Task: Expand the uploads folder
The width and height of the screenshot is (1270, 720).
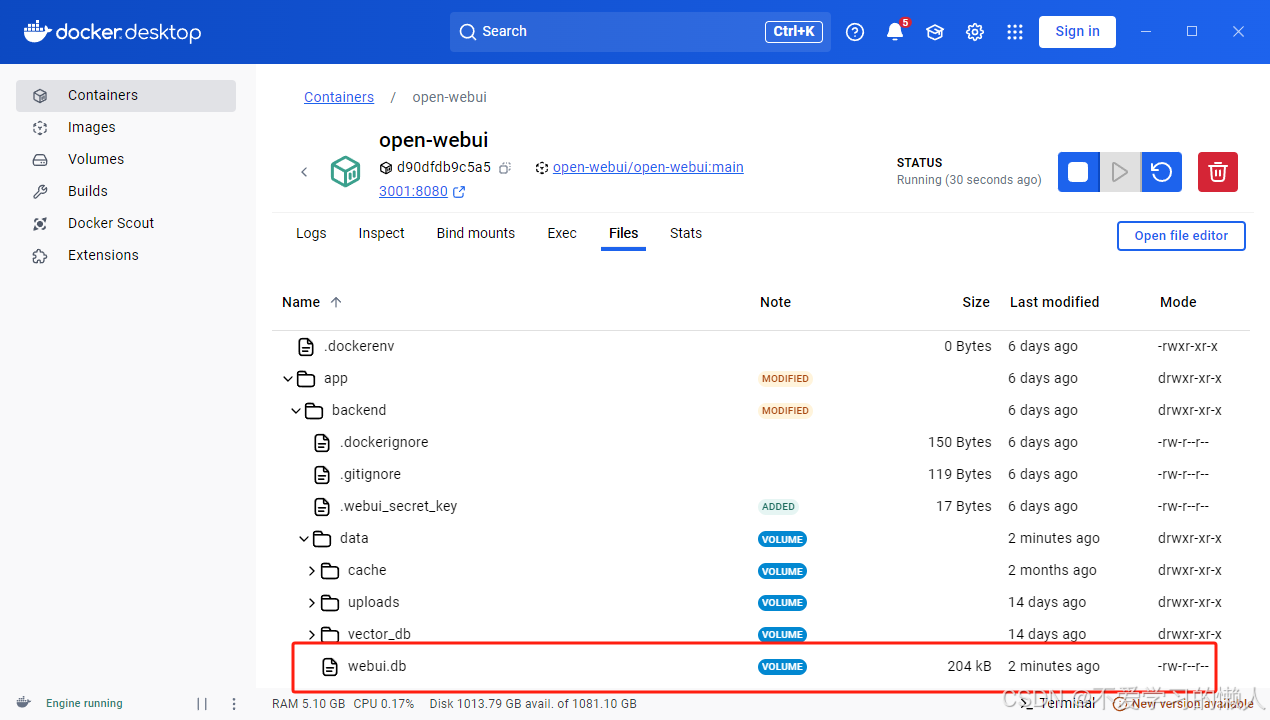Action: tap(312, 603)
